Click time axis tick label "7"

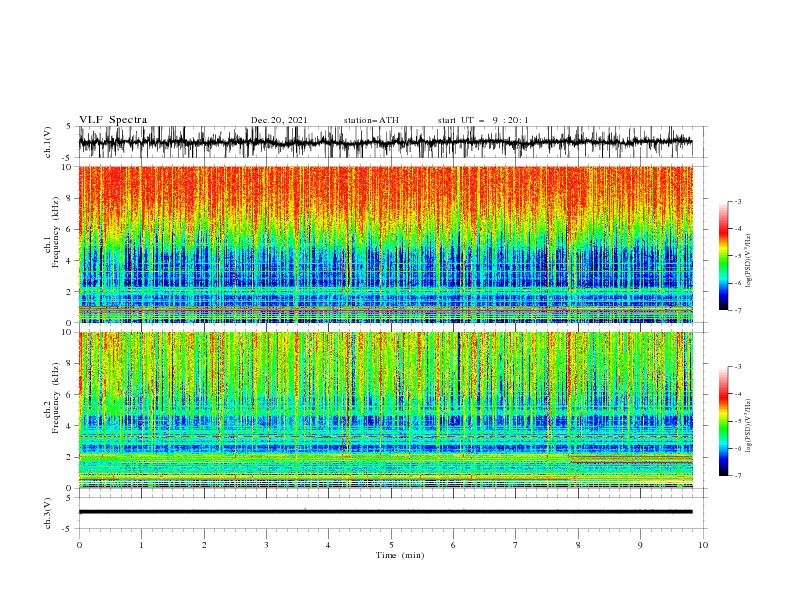pos(515,545)
